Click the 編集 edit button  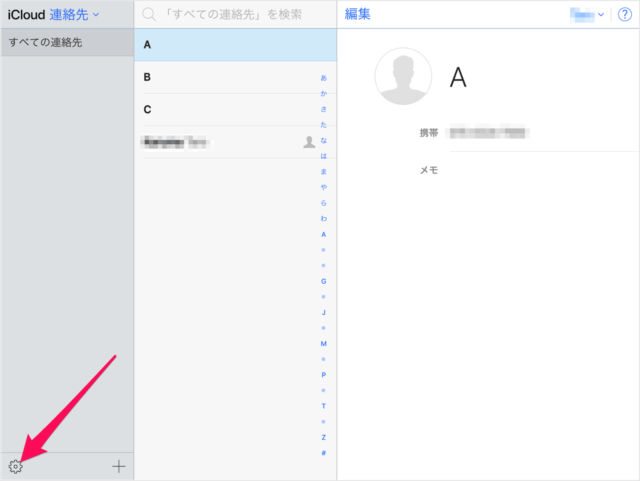point(359,14)
